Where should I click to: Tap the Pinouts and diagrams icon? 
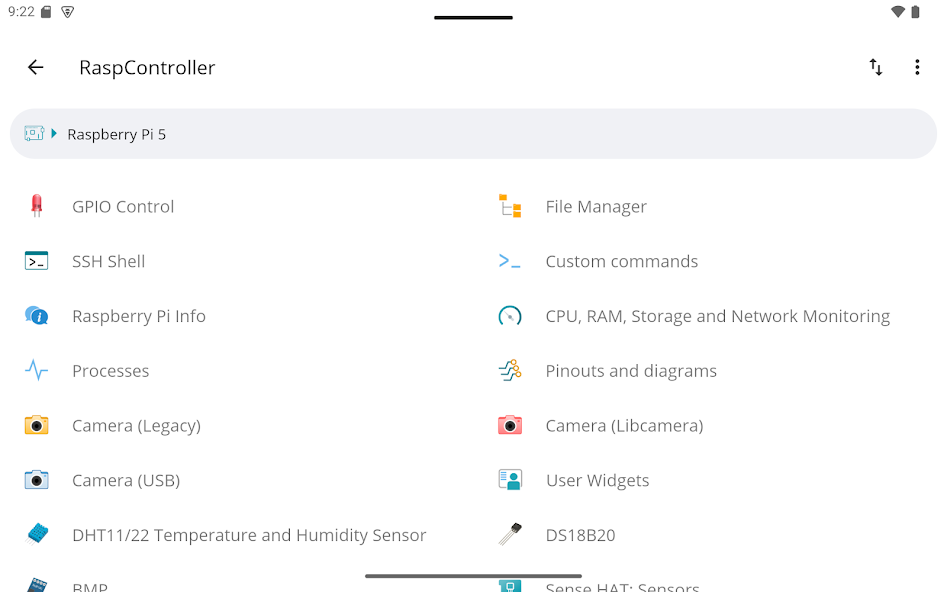pyautogui.click(x=510, y=370)
